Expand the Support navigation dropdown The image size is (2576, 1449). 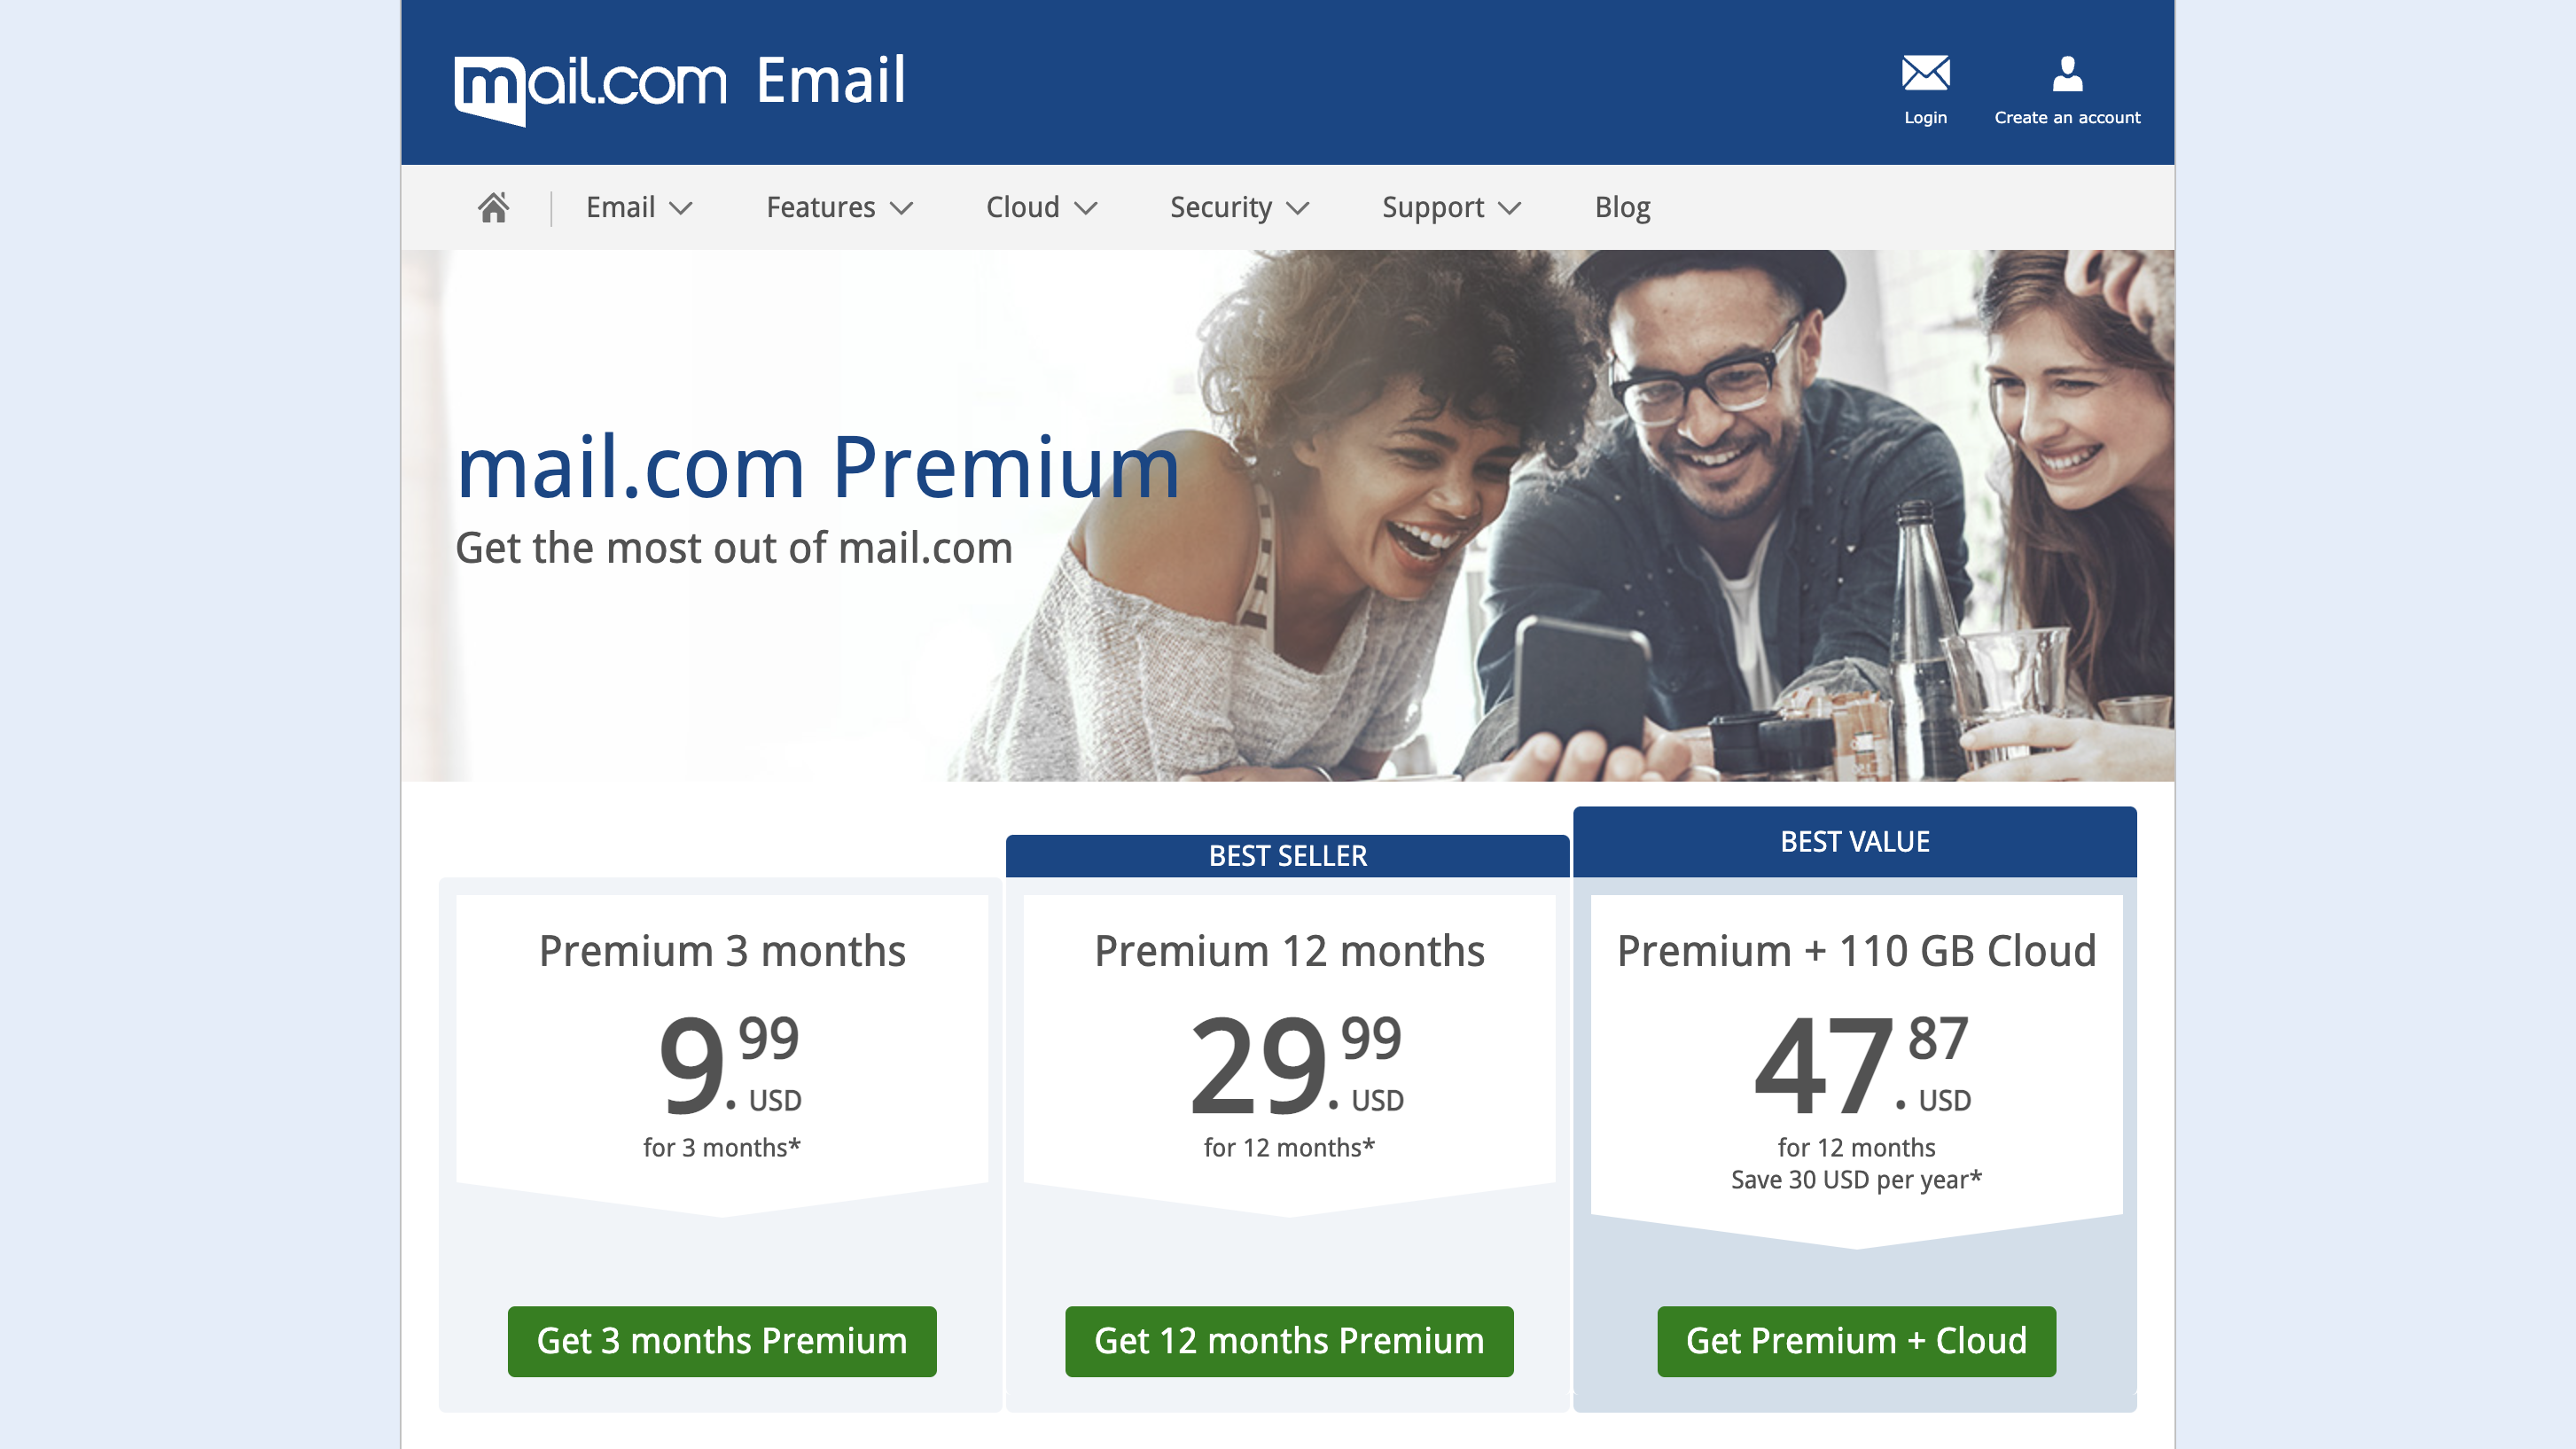pos(1449,207)
